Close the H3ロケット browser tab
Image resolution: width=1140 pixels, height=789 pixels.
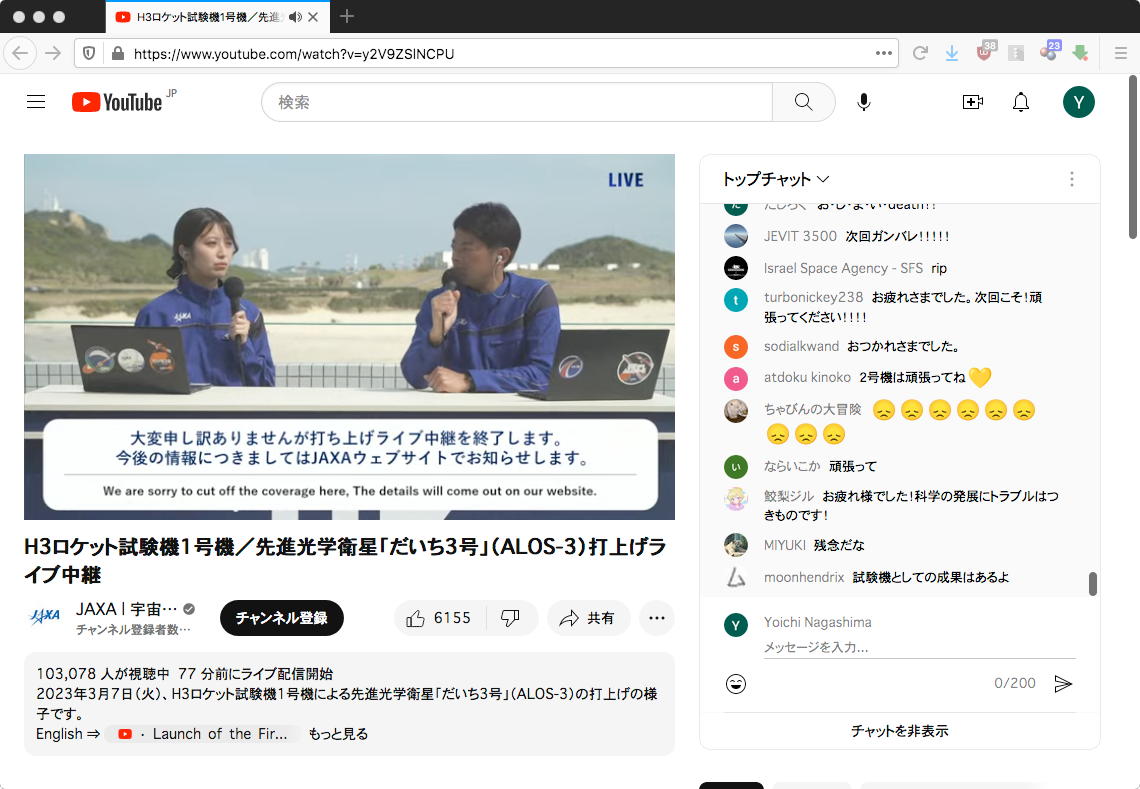tap(313, 17)
